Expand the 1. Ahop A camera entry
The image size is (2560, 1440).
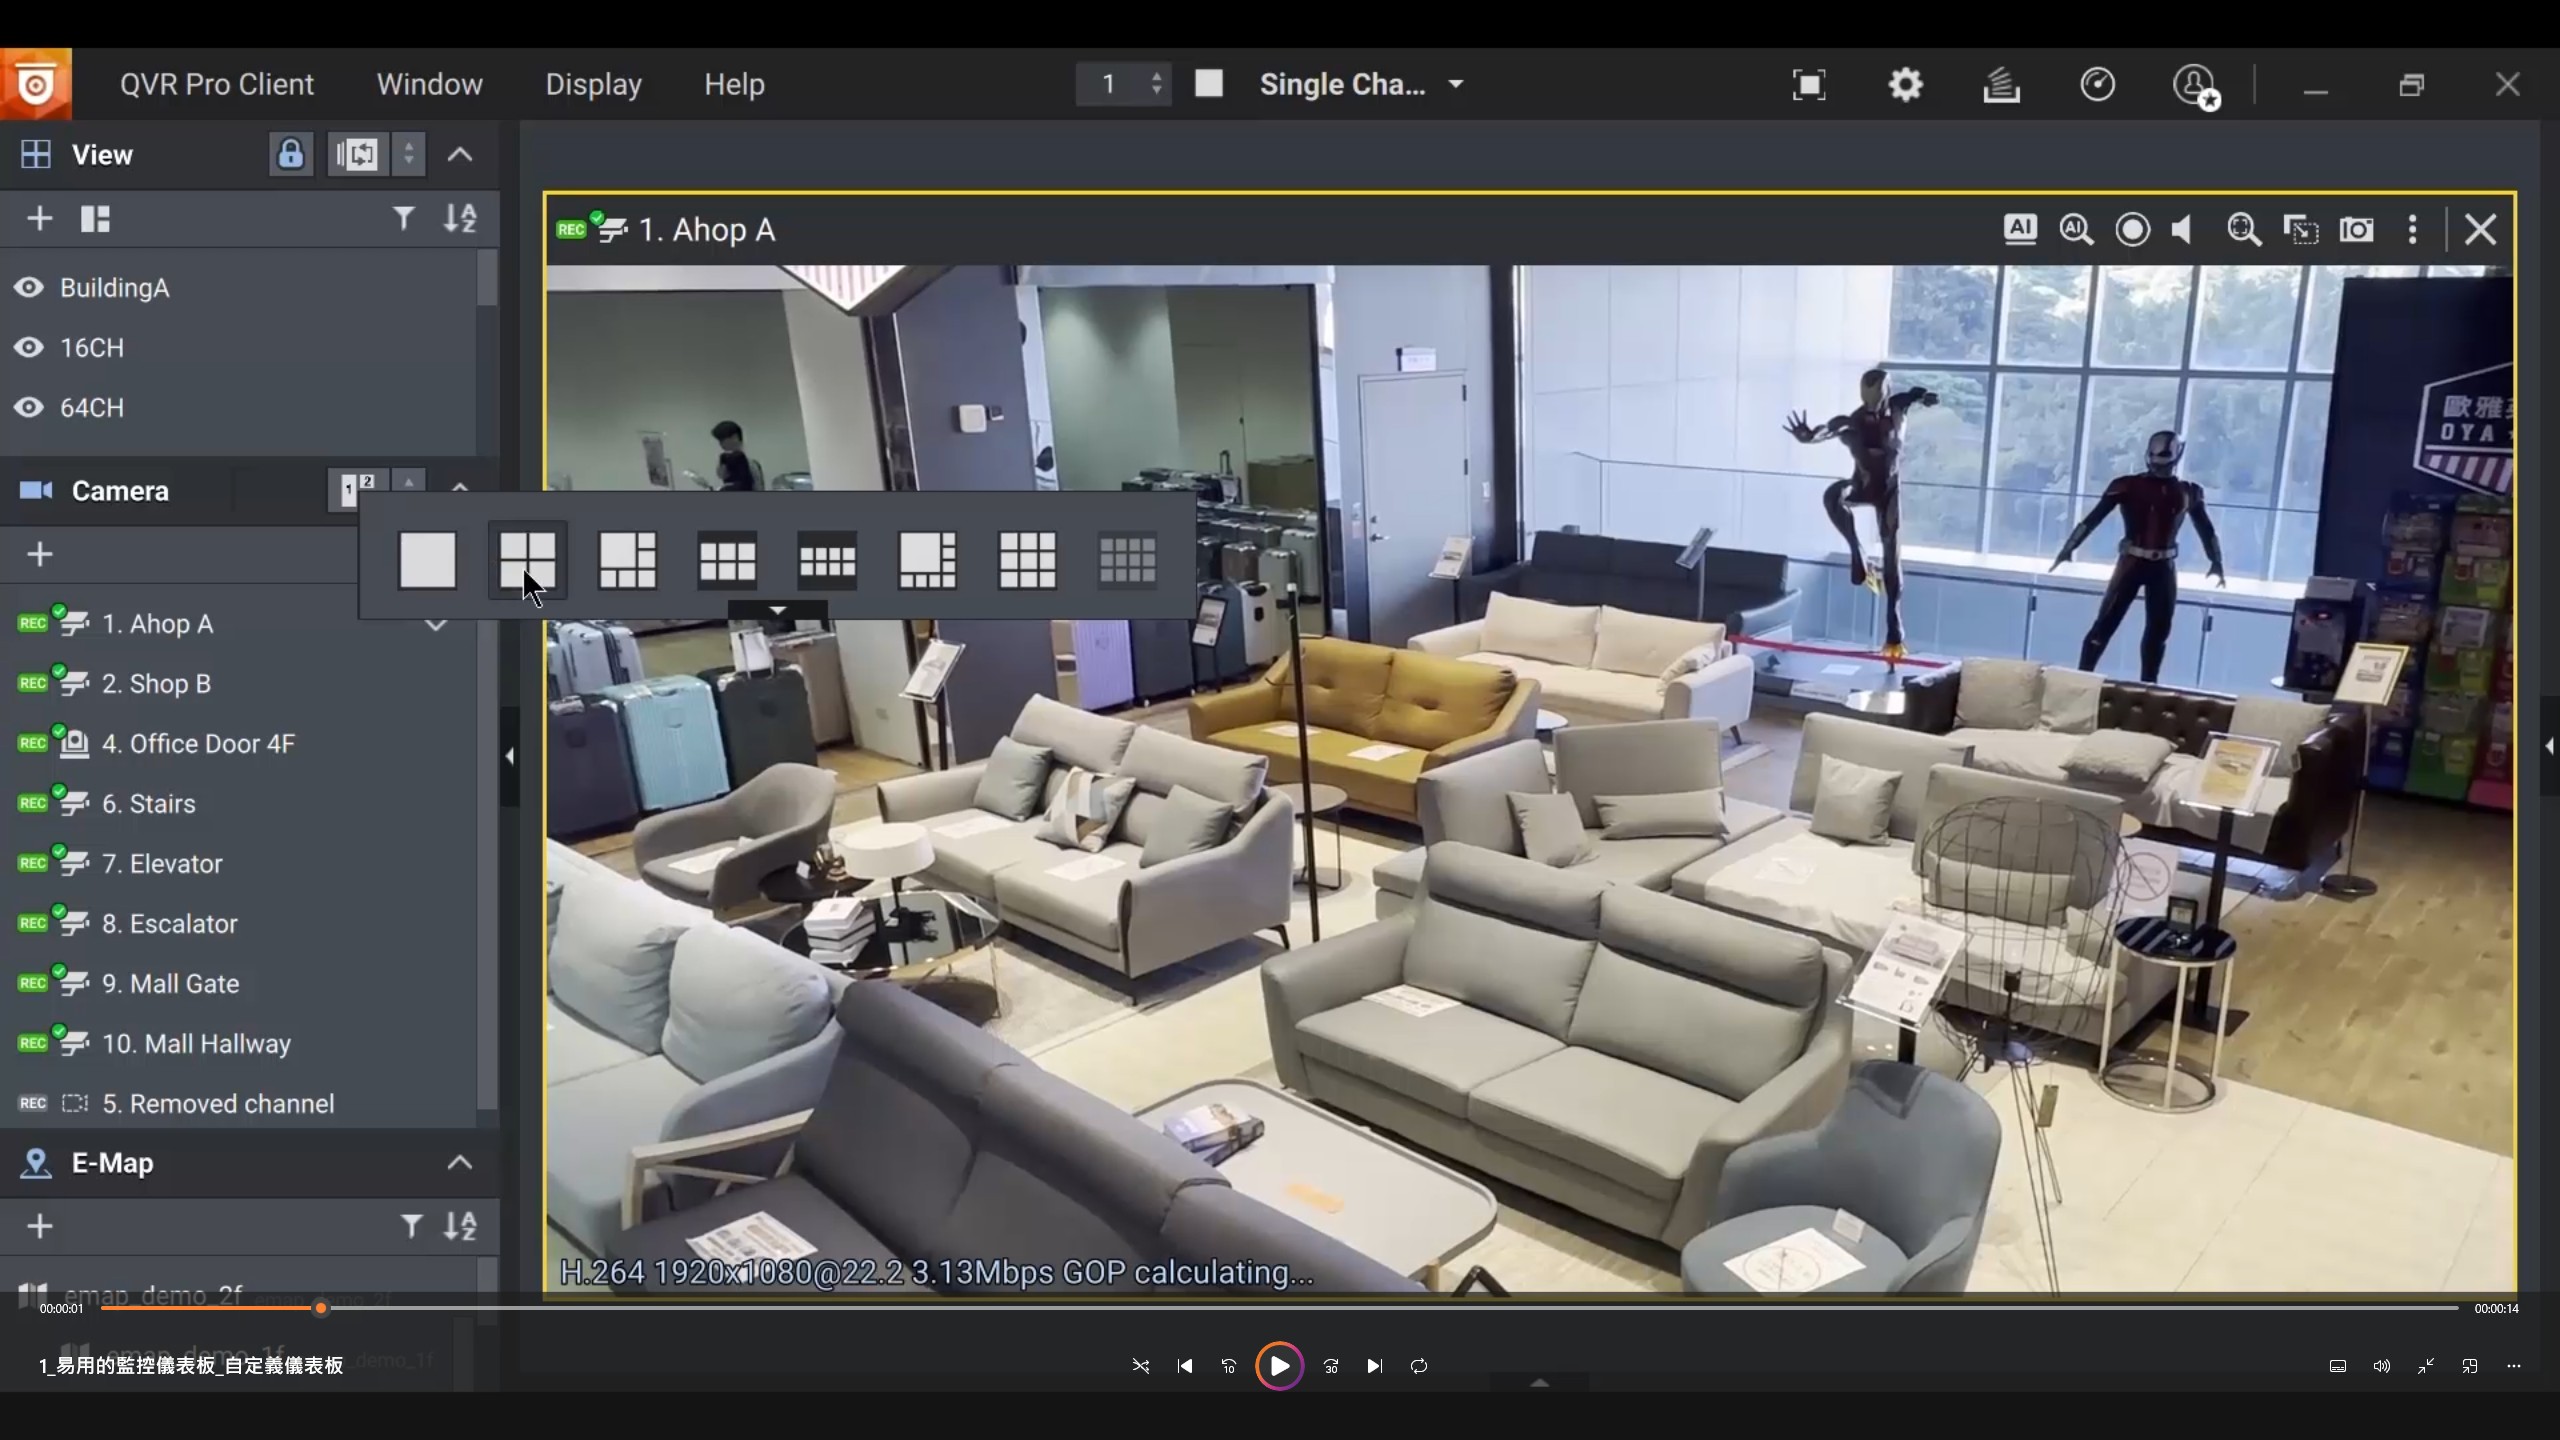(436, 625)
